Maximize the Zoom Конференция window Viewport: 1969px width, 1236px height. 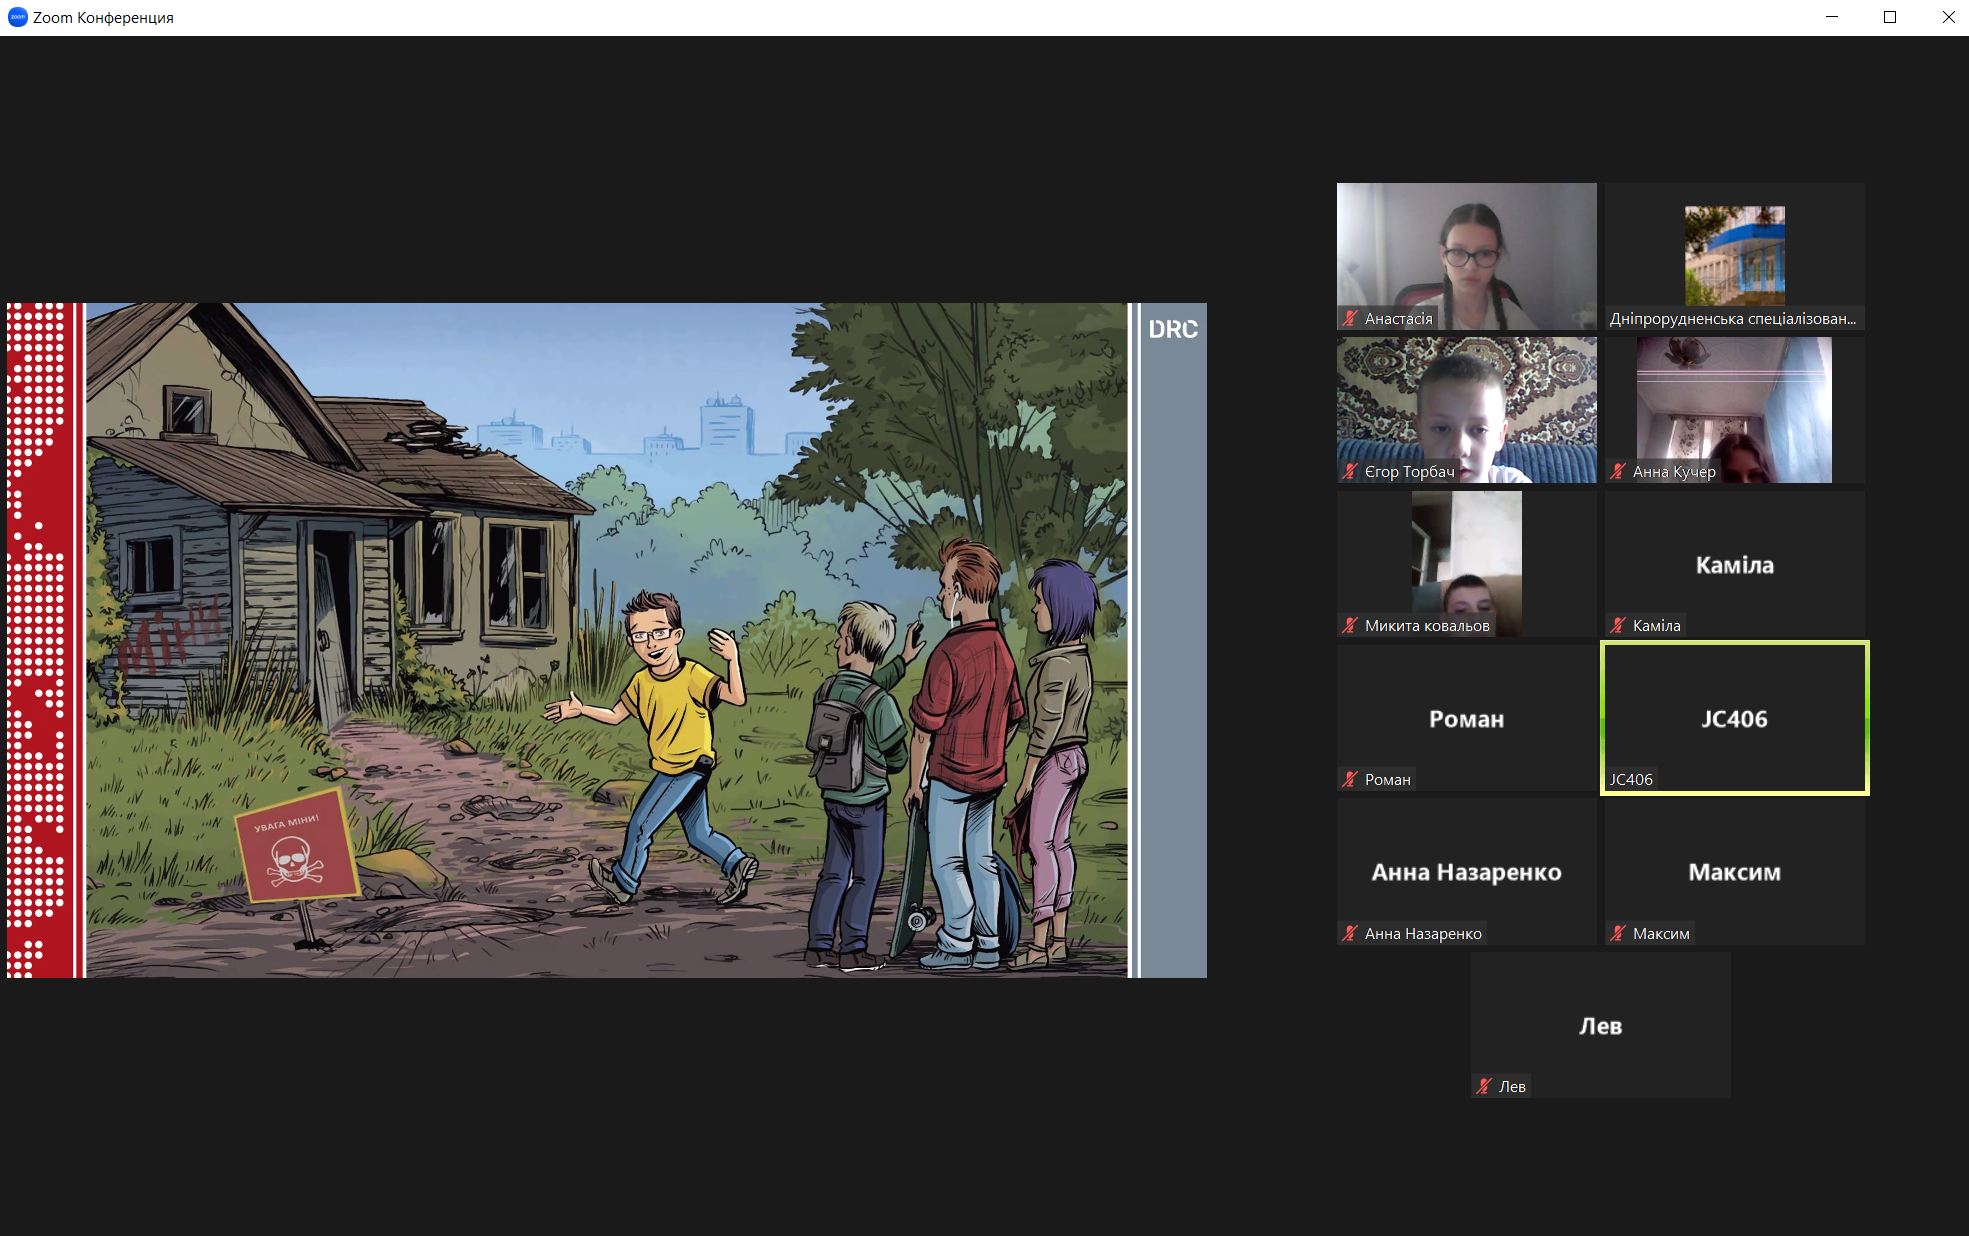[1890, 17]
